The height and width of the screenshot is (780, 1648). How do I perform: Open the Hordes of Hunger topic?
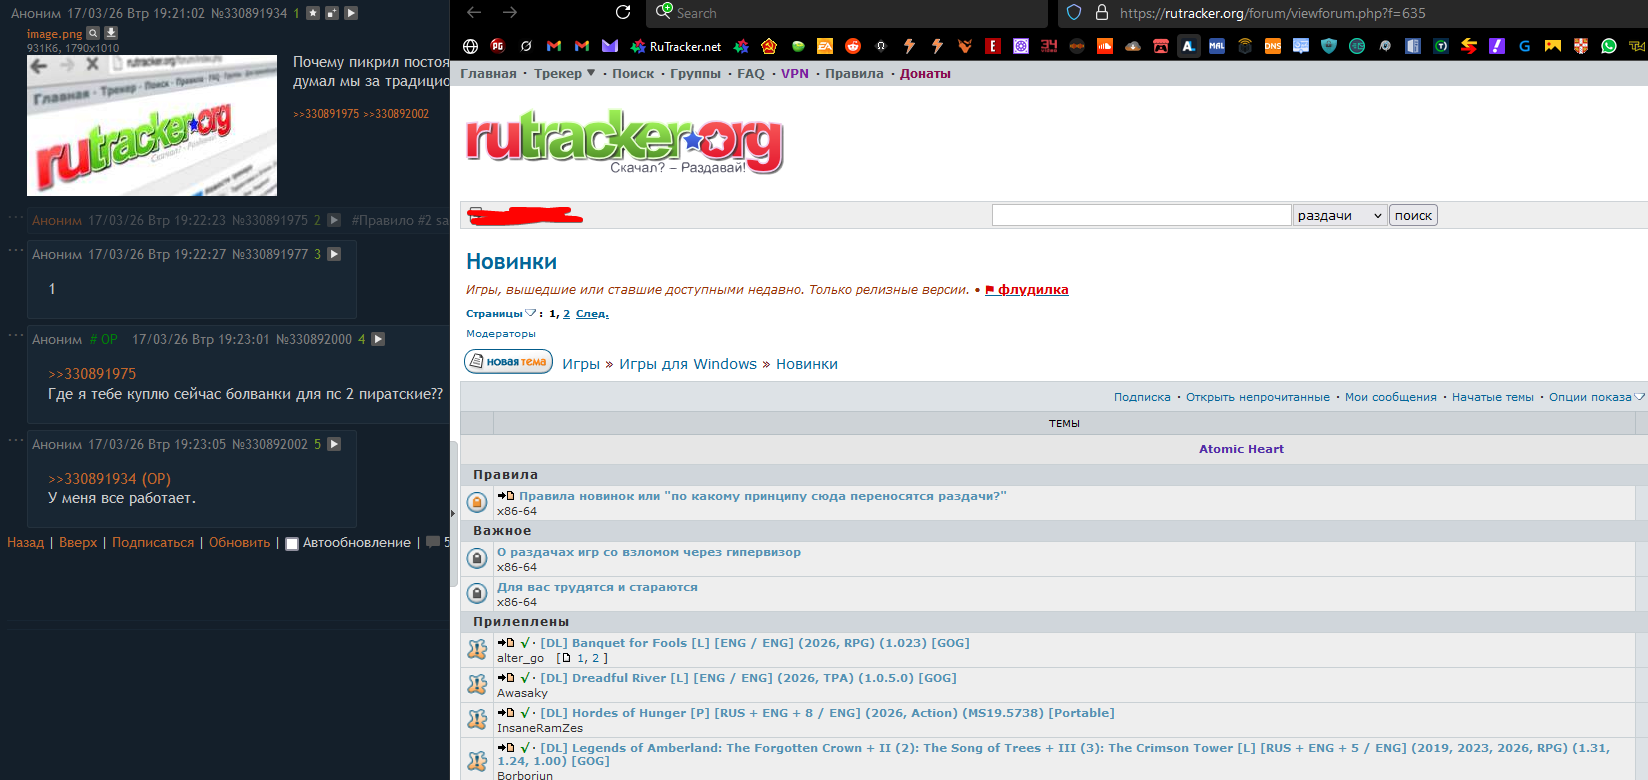827,713
